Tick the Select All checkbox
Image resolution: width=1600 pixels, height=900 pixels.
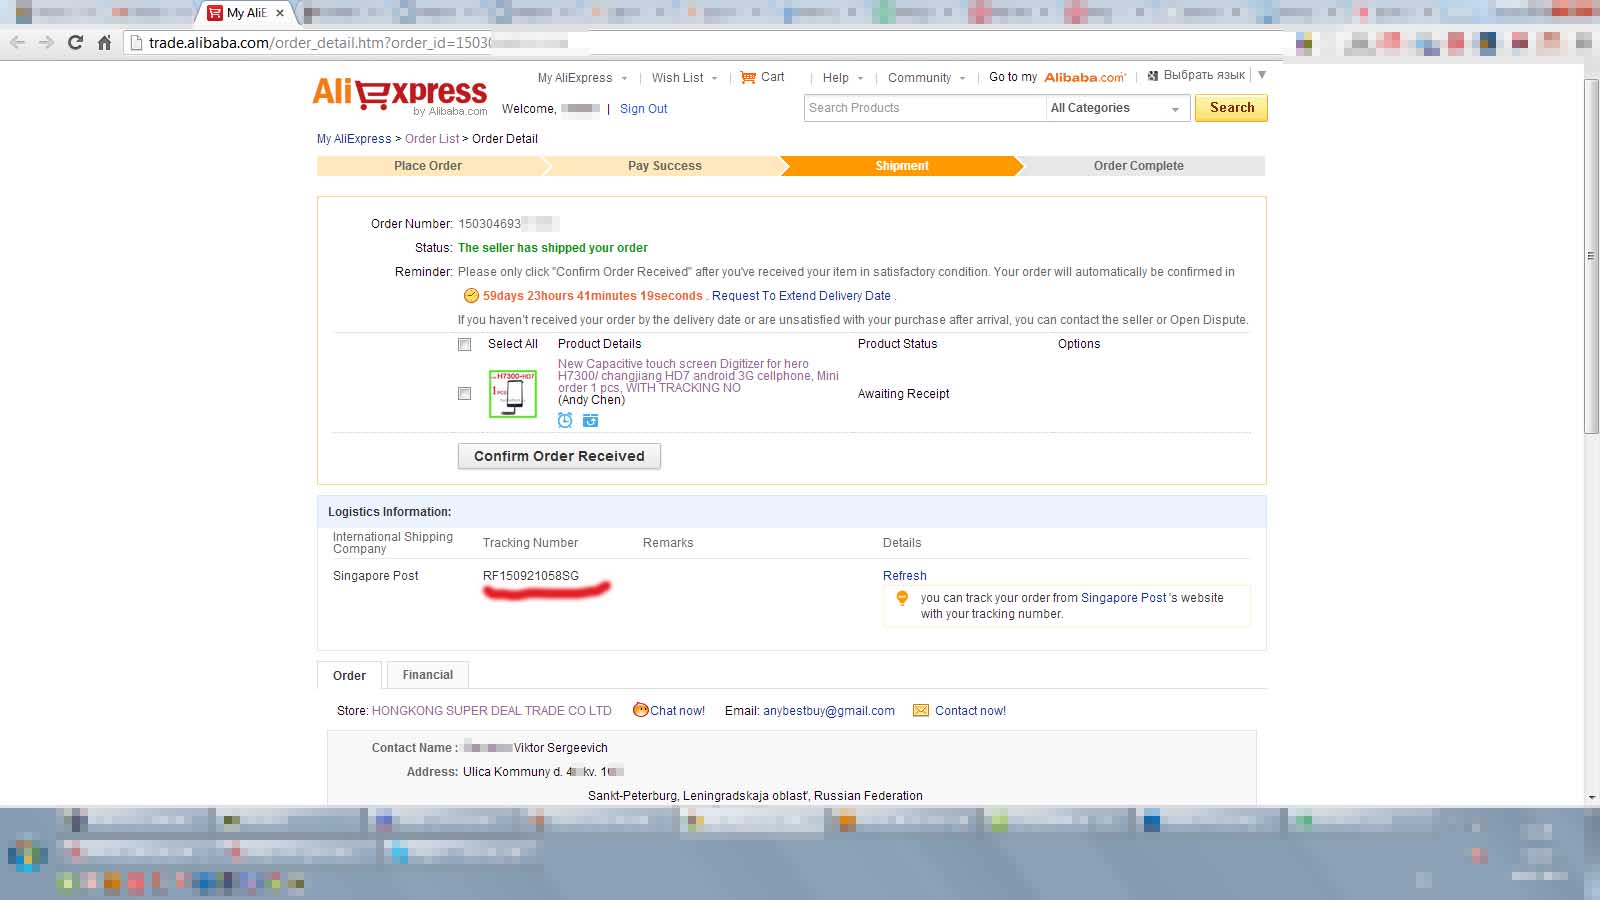pos(464,345)
